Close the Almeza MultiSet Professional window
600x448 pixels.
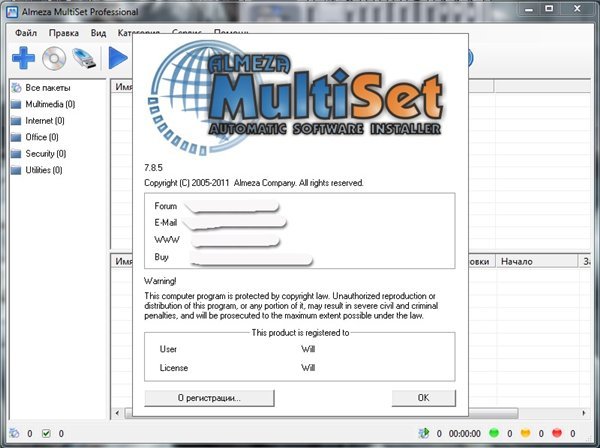coord(577,9)
